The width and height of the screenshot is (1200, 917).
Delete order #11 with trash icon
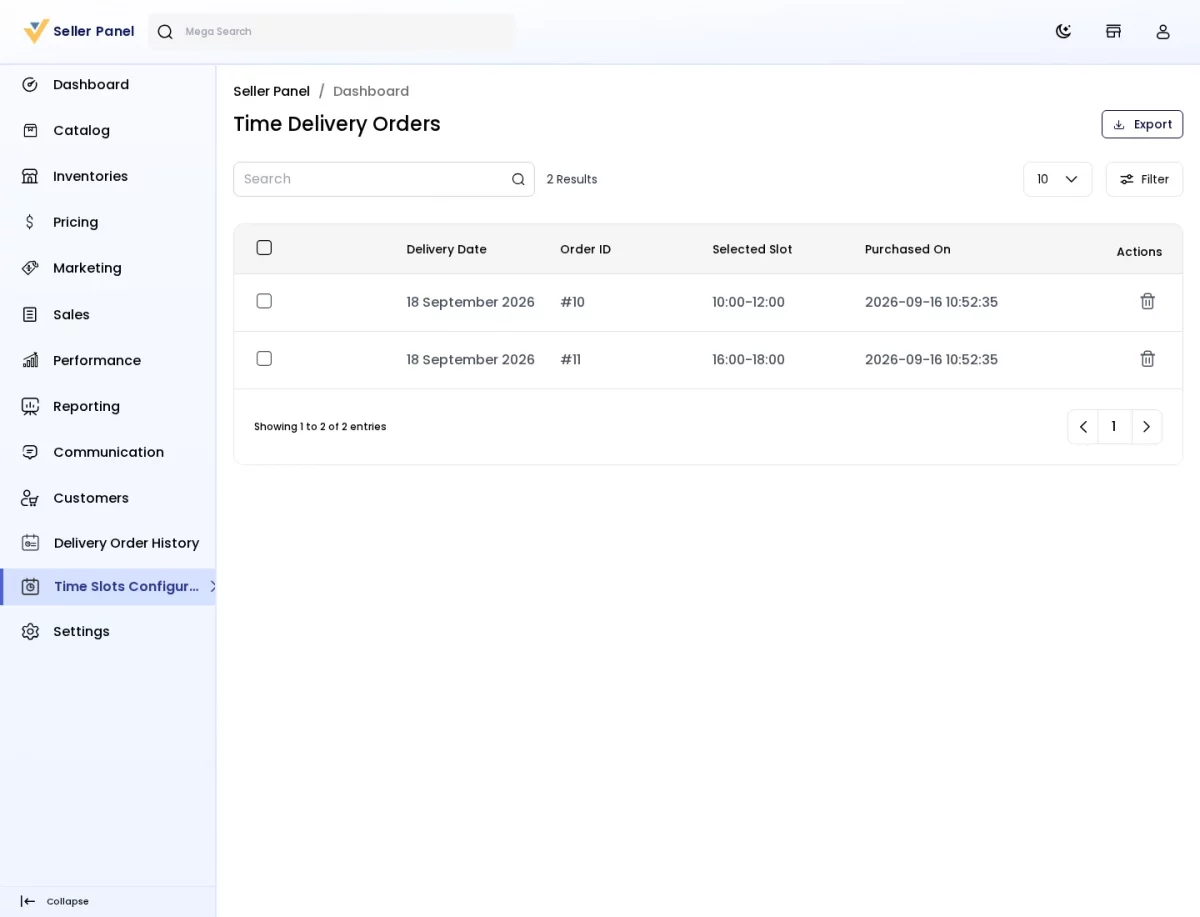(1148, 359)
